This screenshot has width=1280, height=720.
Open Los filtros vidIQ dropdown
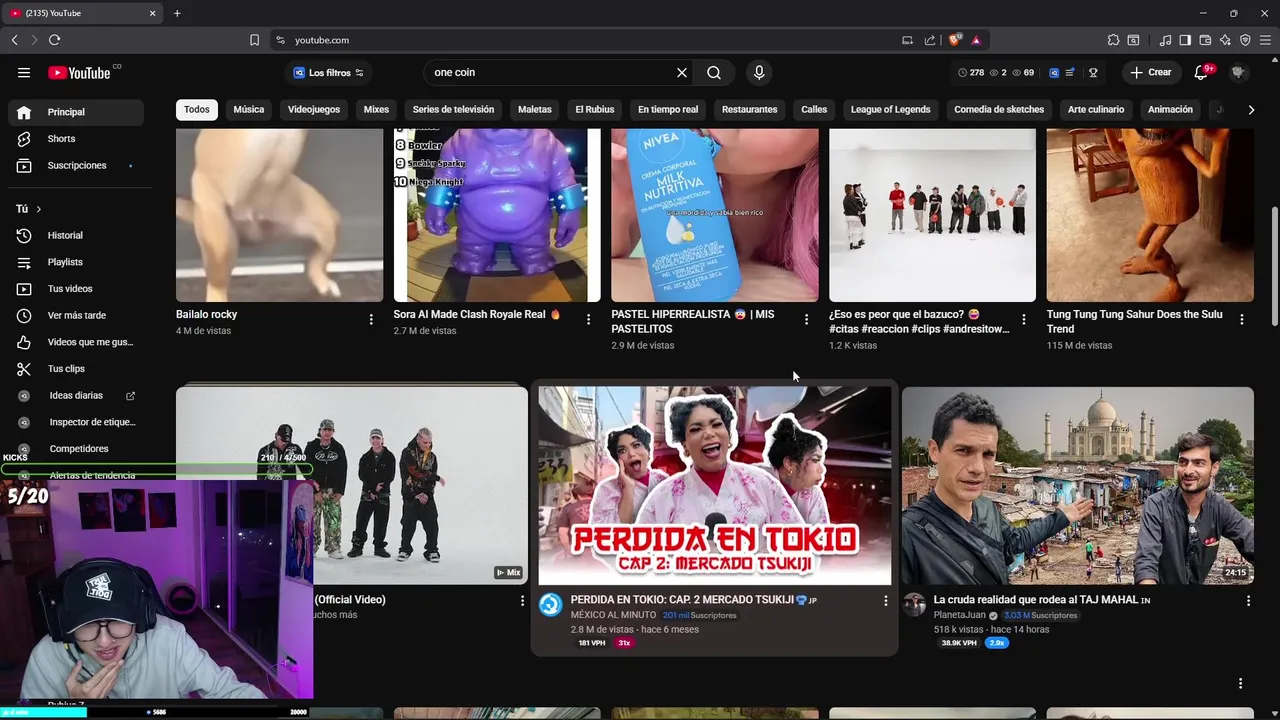tap(328, 73)
